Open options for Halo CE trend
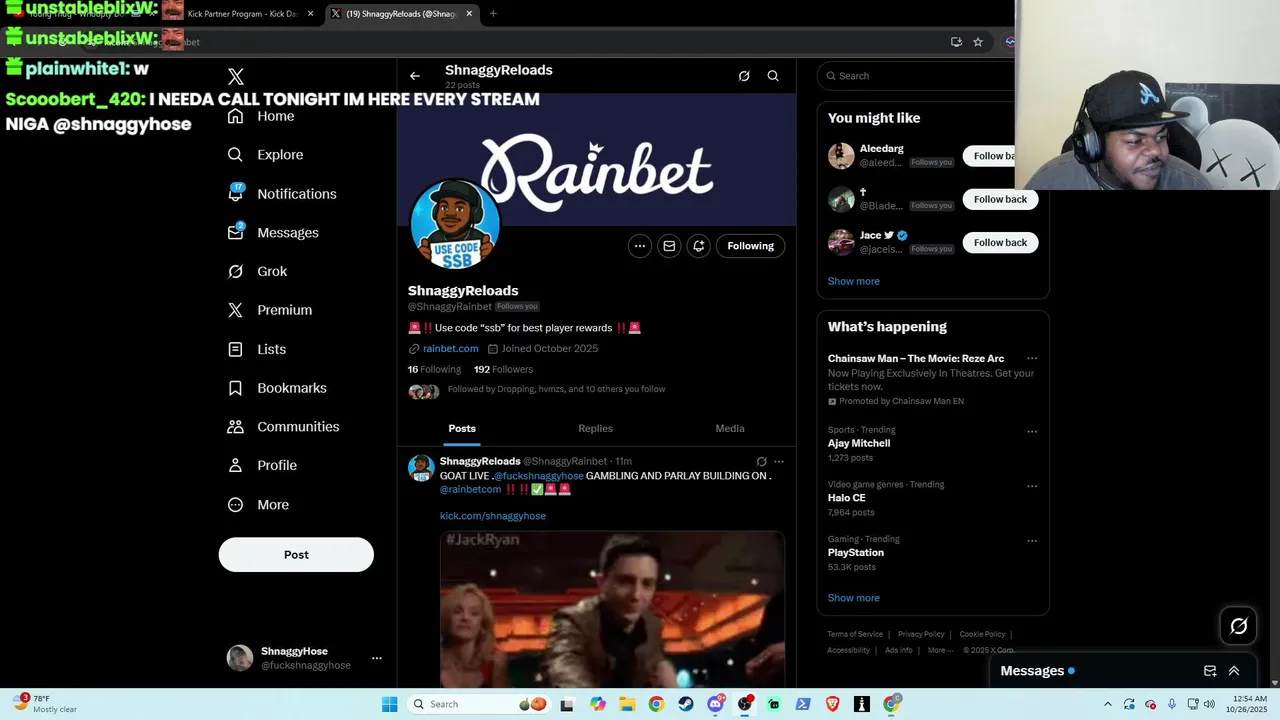The image size is (1280, 720). 1032,487
